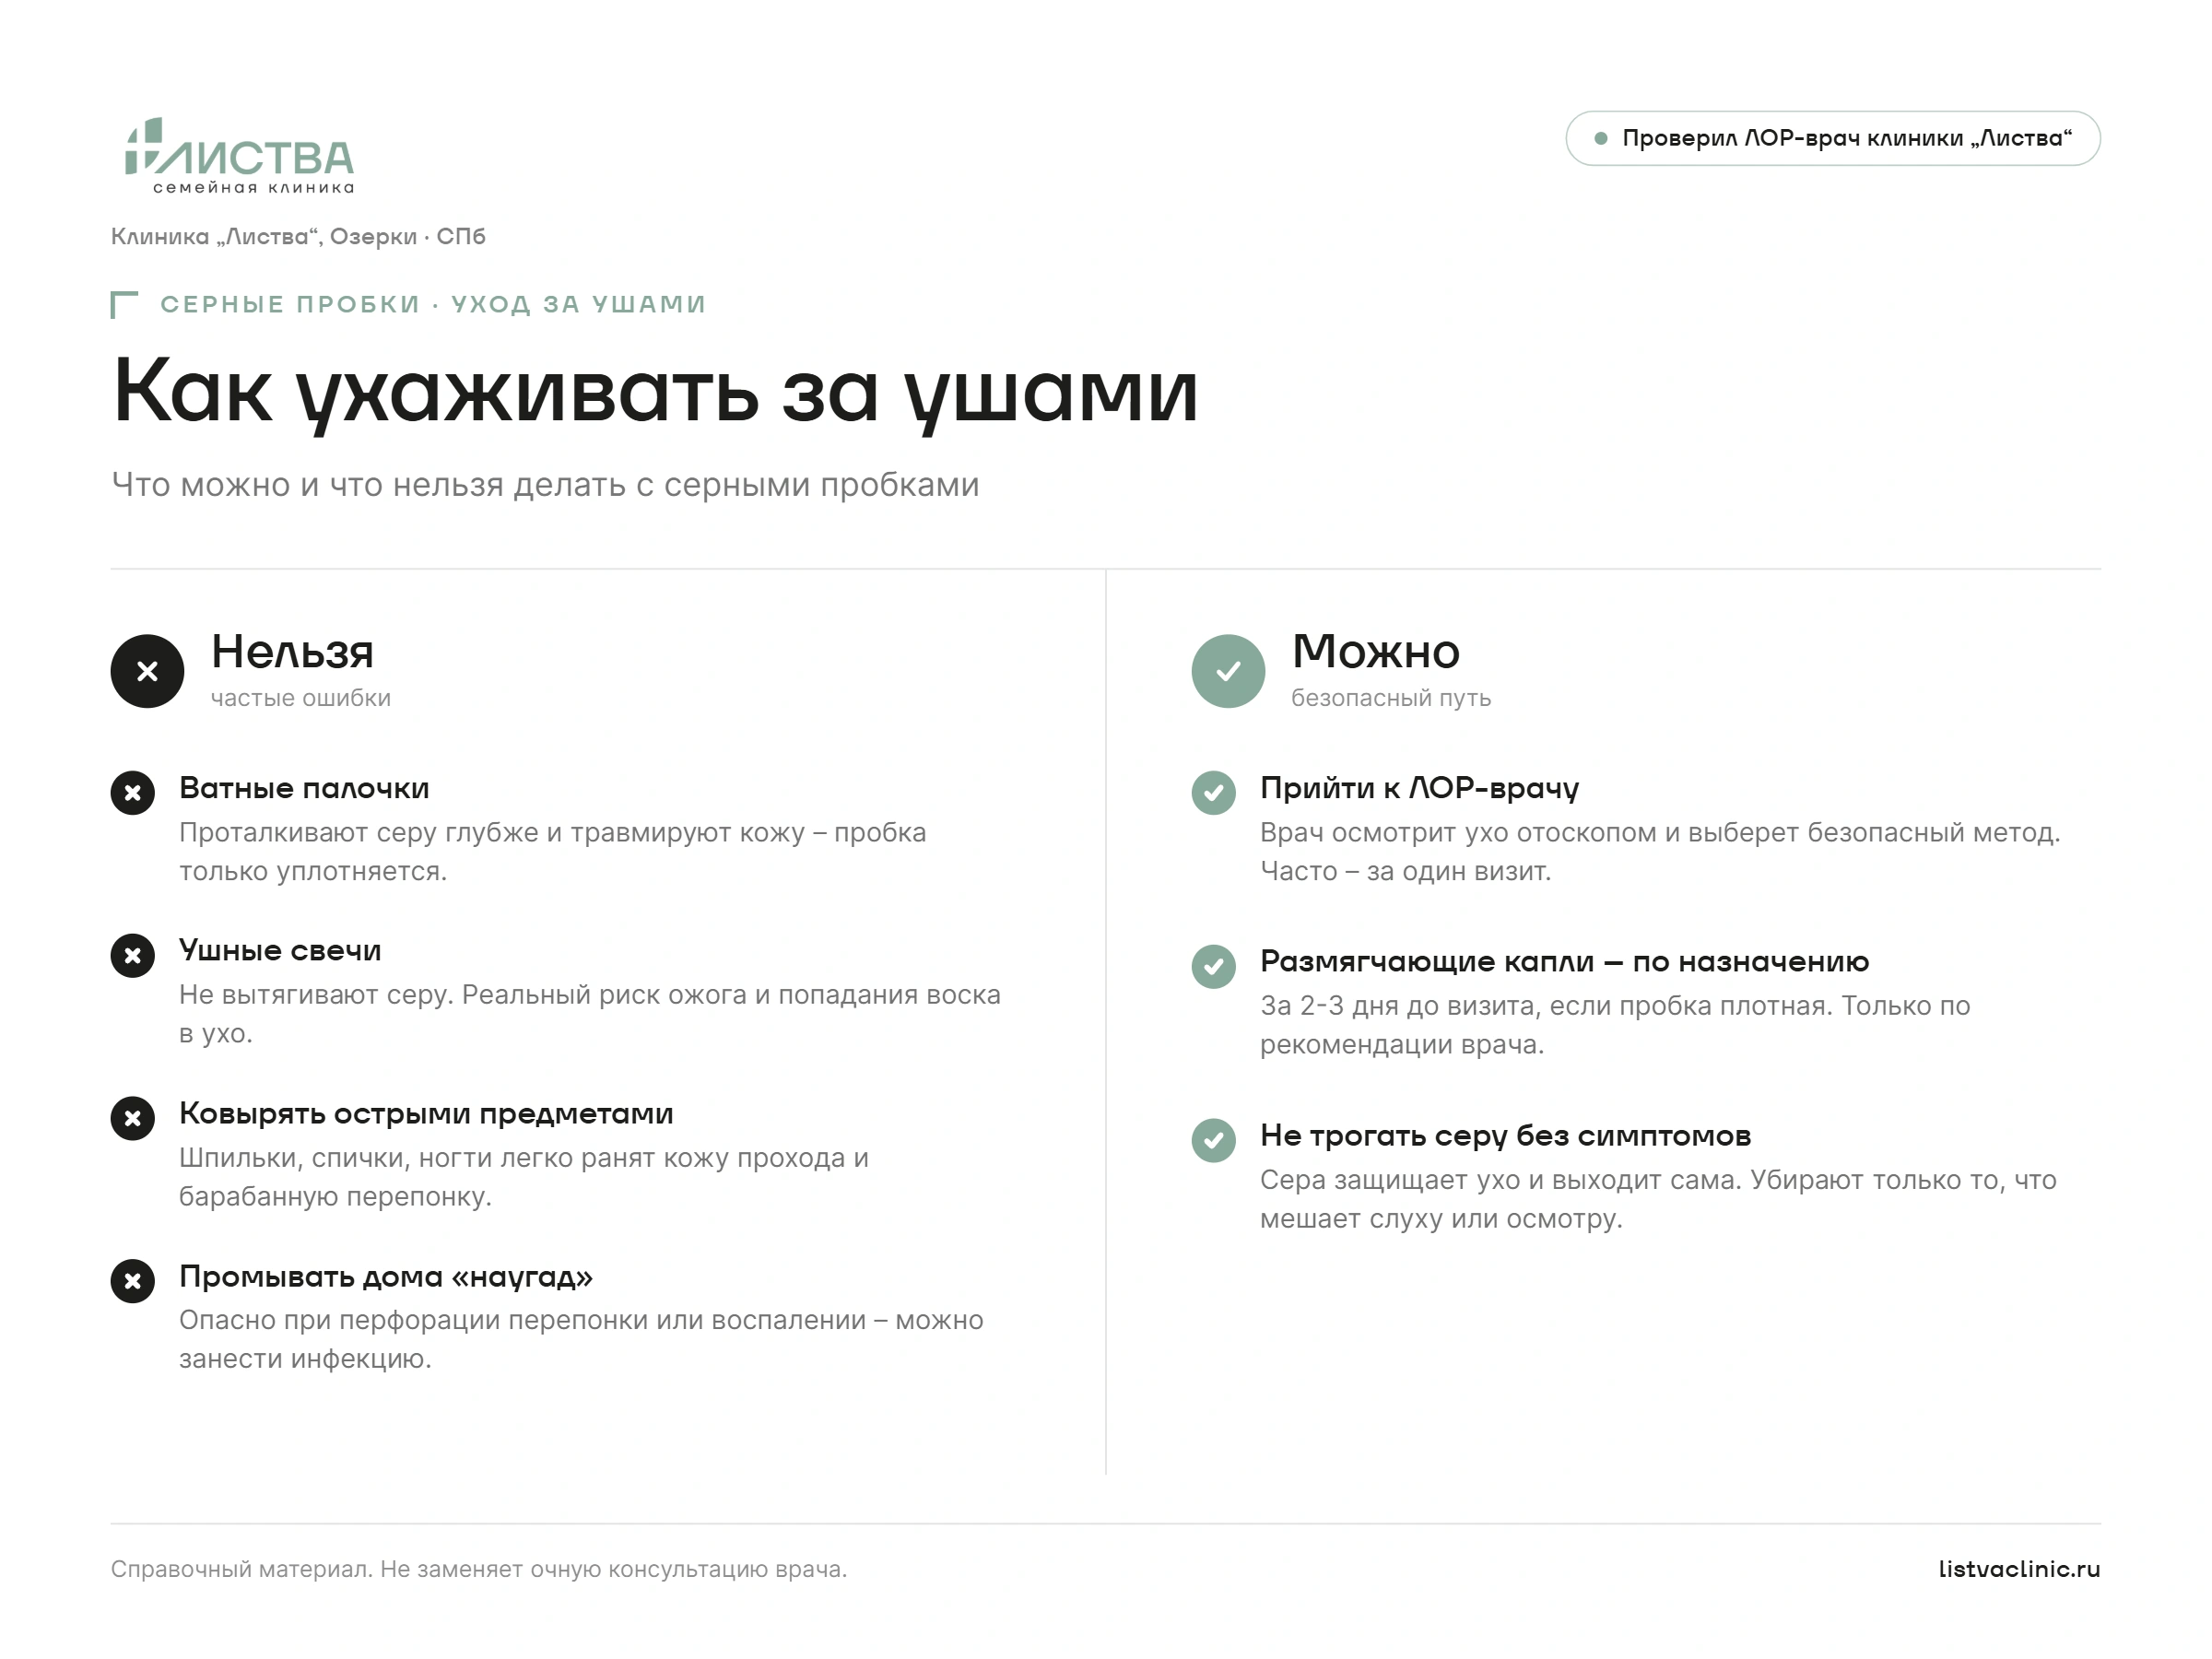Screen dimensions: 2212x1659
Task: Click the Клиника „Листва“, Озерки · СПб text
Action: click(298, 237)
